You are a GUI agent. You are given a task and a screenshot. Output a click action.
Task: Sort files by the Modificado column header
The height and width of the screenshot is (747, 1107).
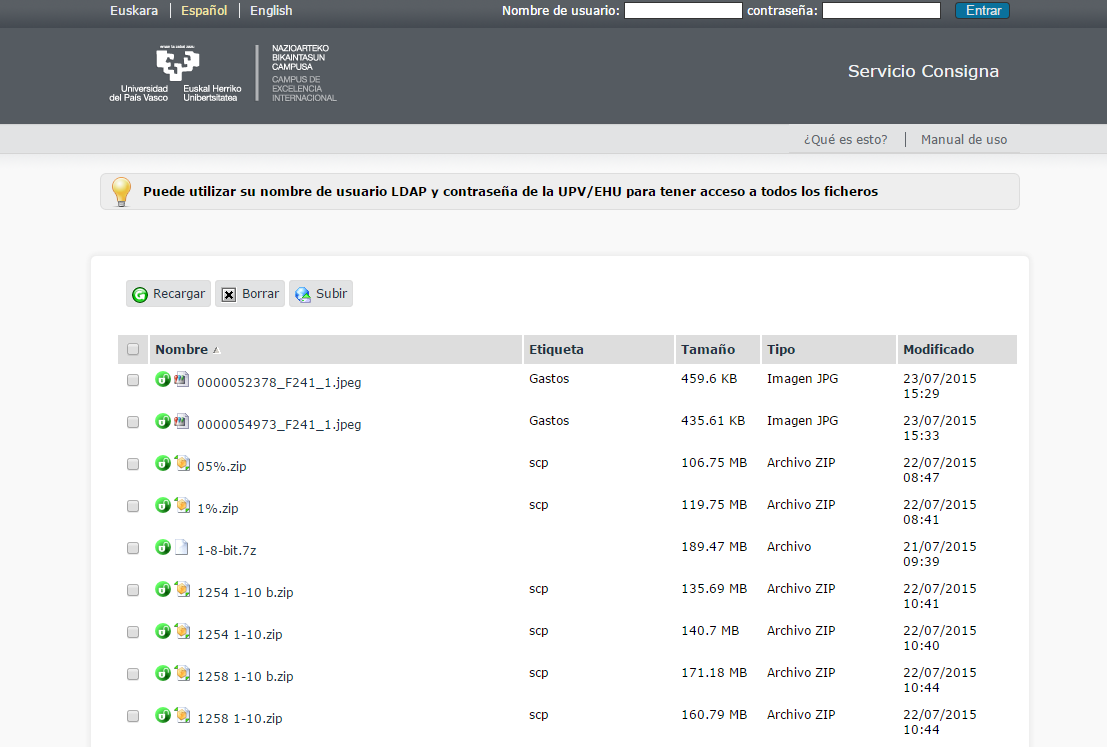[x=938, y=349]
